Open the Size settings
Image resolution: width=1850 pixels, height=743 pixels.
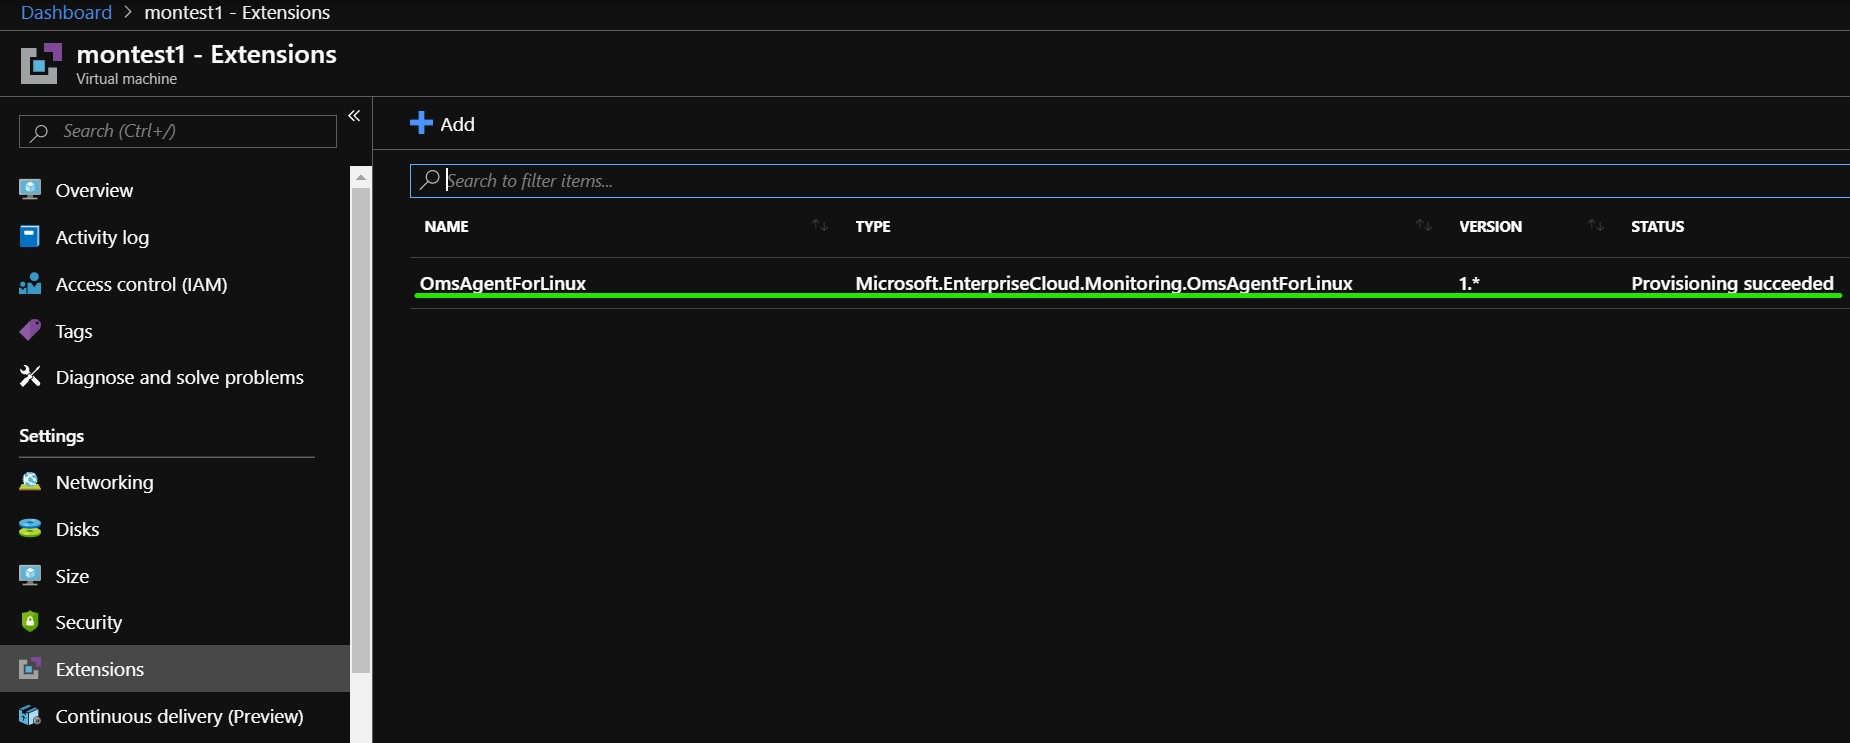click(x=72, y=576)
